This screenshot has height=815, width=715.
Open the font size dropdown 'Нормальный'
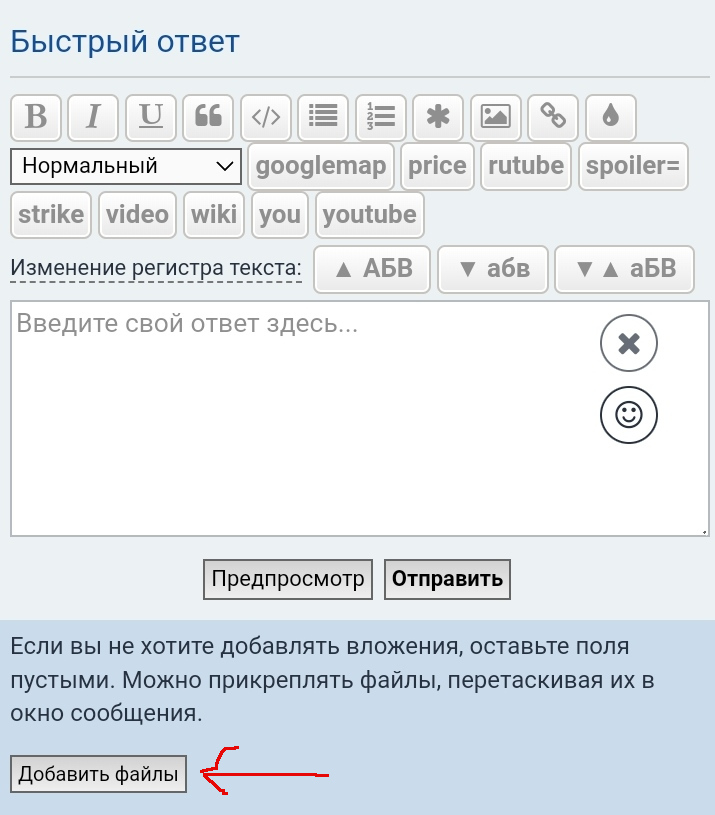[126, 167]
